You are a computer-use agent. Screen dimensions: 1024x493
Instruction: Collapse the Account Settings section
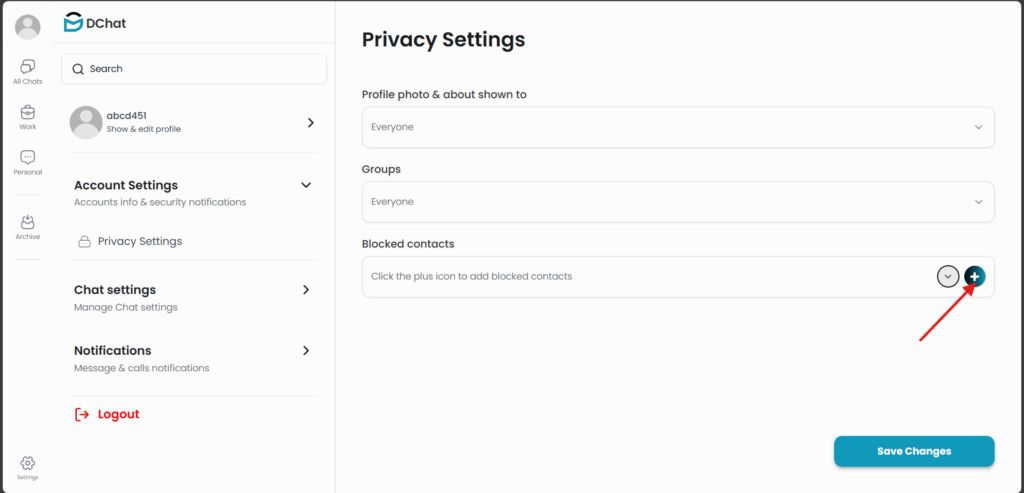pyautogui.click(x=306, y=185)
